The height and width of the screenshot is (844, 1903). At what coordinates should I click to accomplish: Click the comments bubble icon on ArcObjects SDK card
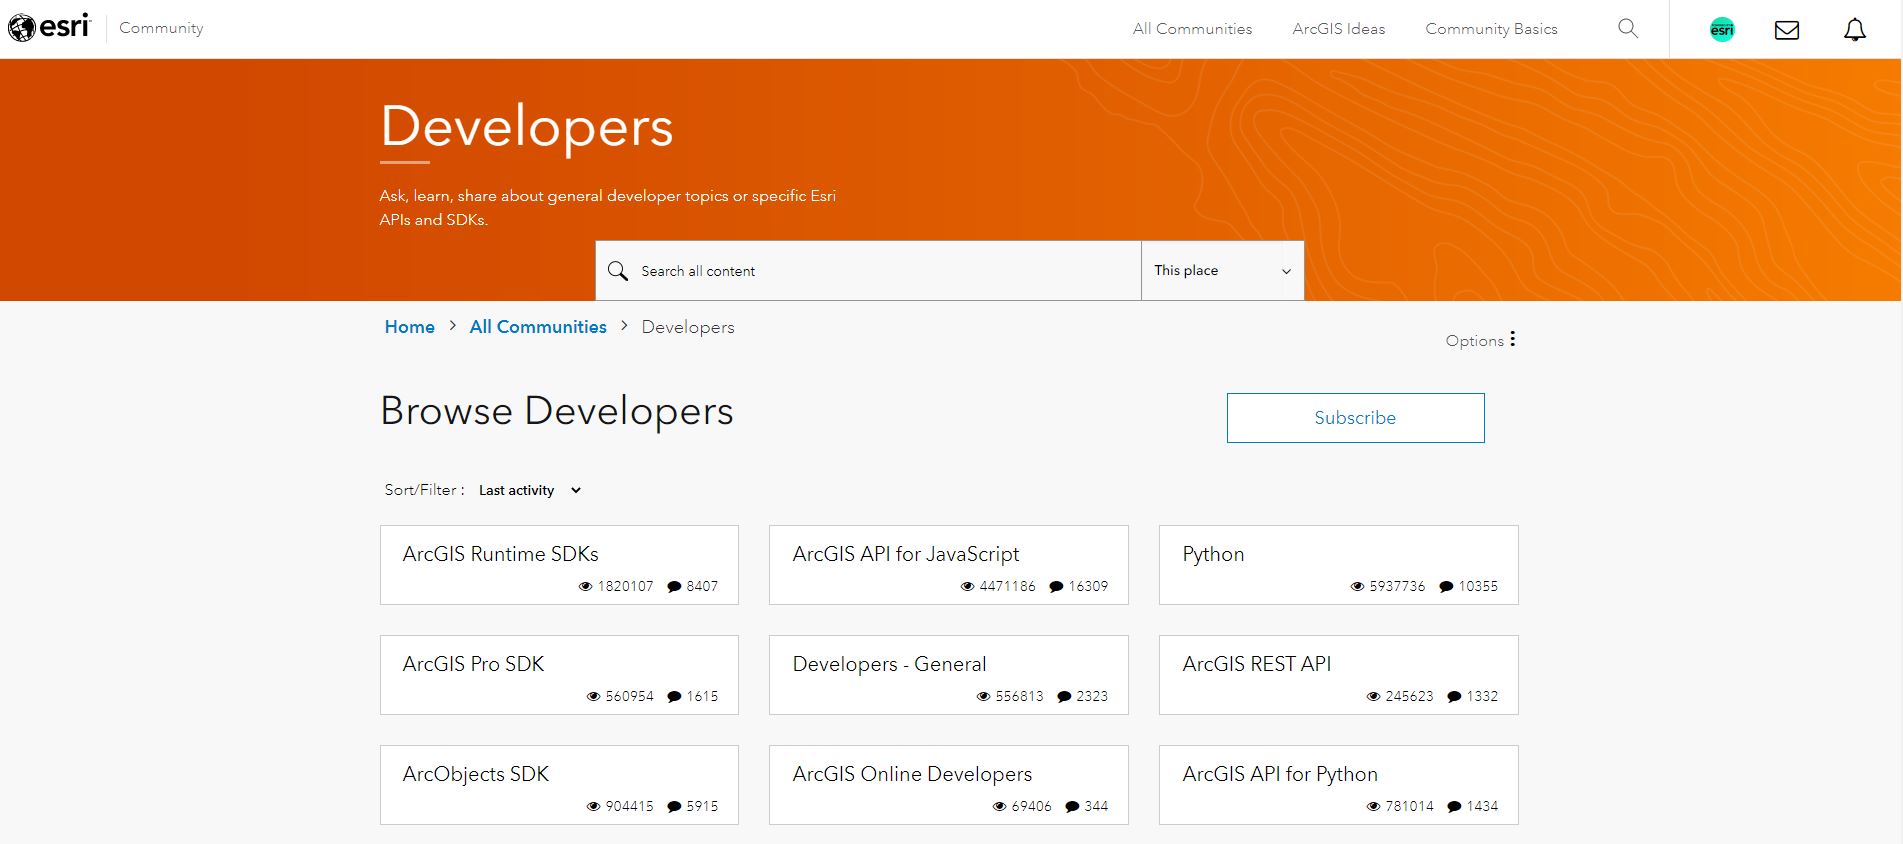point(674,807)
